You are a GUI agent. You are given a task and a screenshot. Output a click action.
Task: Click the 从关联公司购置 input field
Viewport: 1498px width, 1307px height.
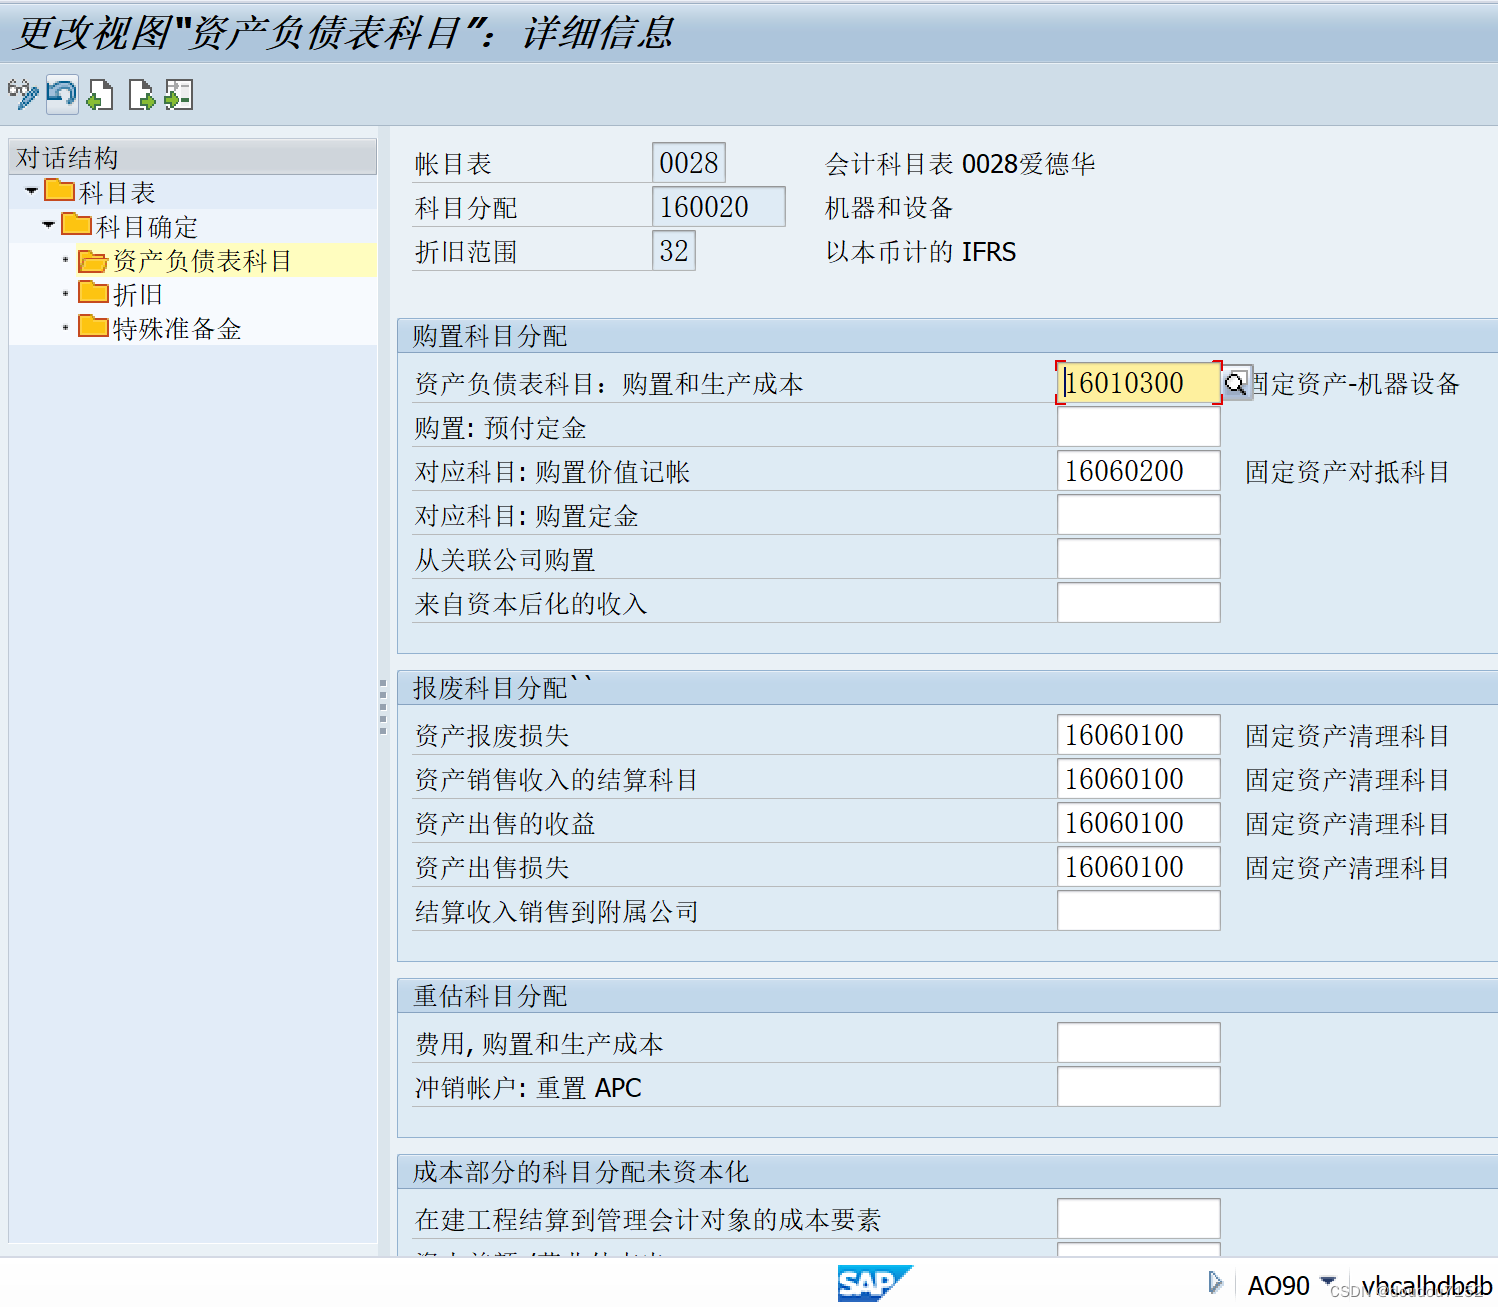coord(1138,559)
